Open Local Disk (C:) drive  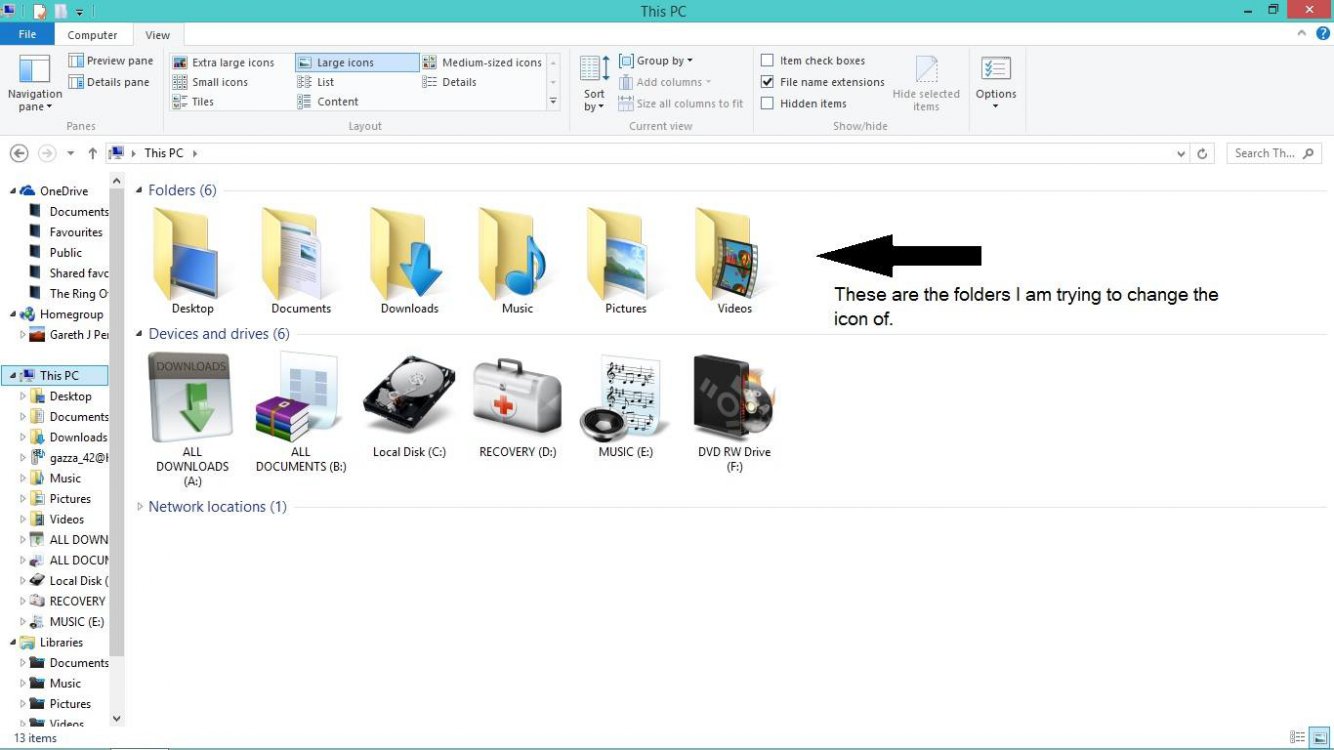point(408,400)
